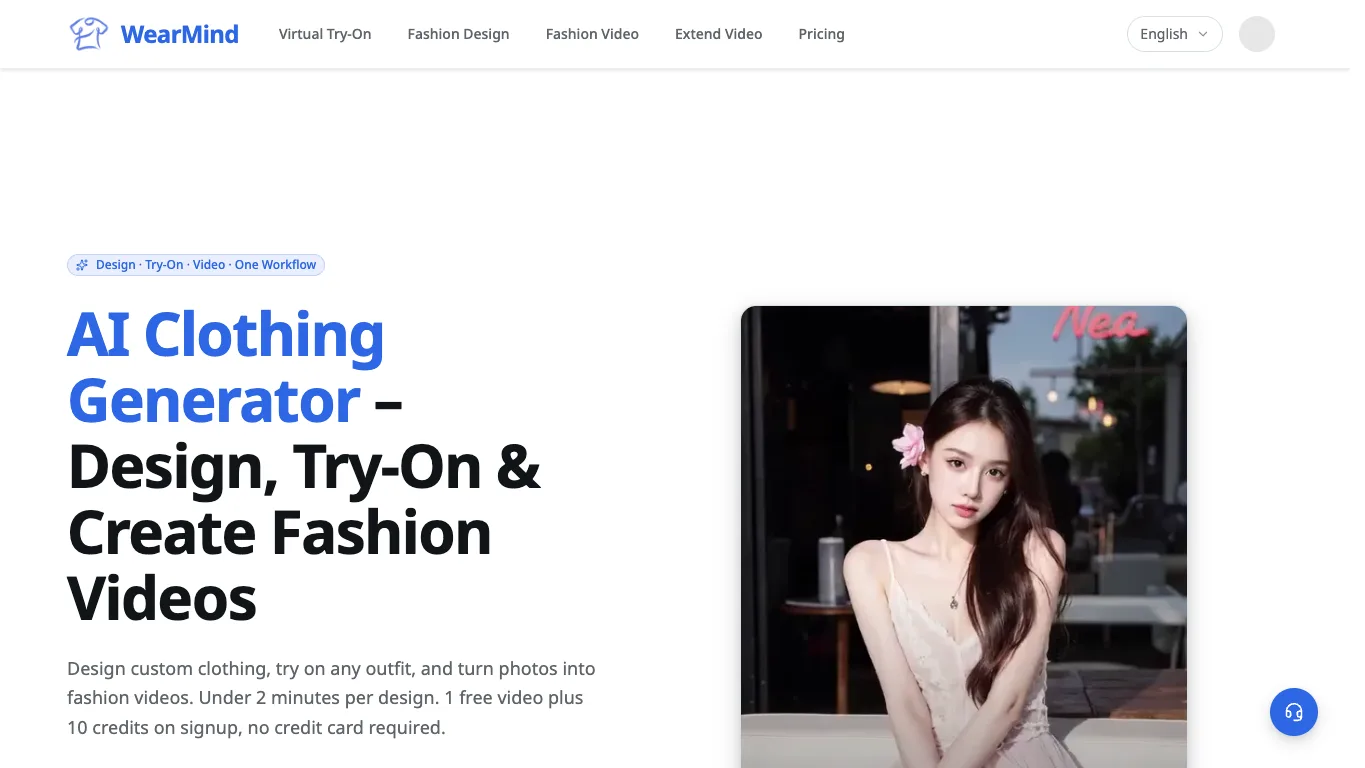Open the Virtual Try-On page
The width and height of the screenshot is (1365, 768).
tap(325, 34)
